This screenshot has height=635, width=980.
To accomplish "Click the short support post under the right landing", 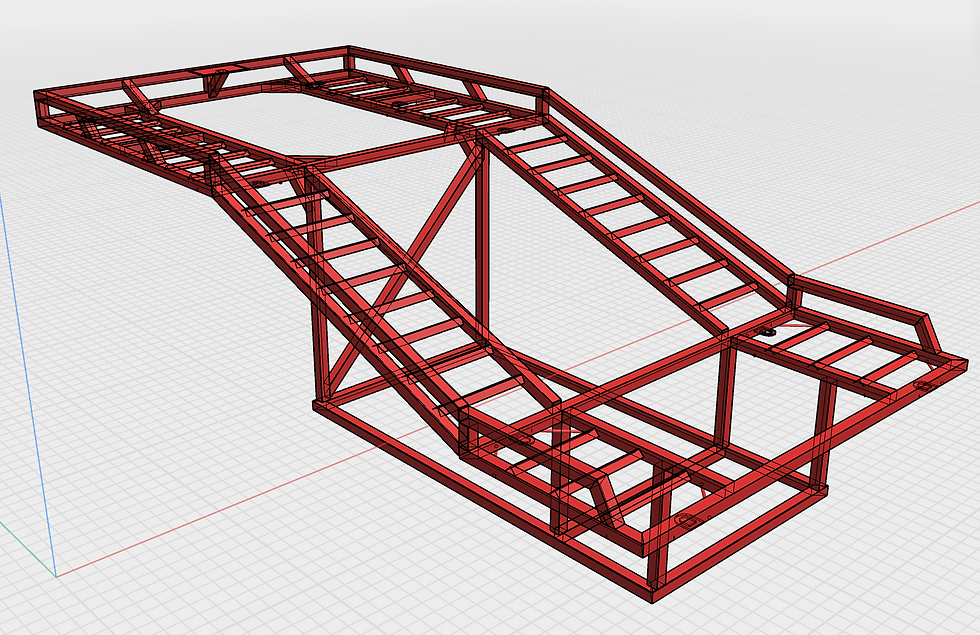I will click(725, 396).
